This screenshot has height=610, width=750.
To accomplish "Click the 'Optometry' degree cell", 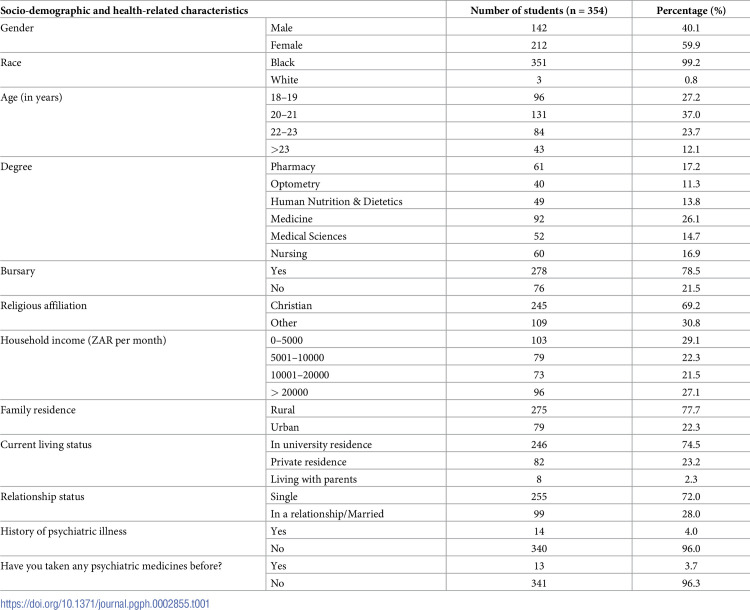I will [x=295, y=184].
